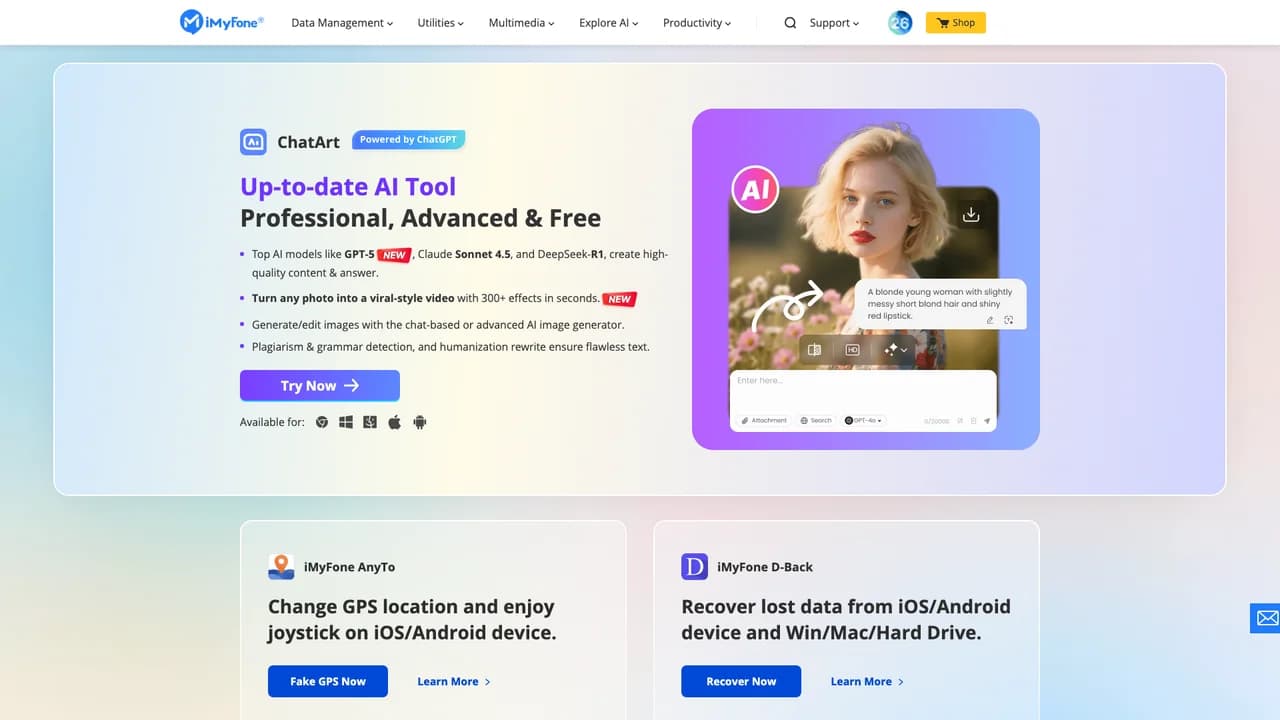The width and height of the screenshot is (1280, 720).
Task: Click the pink AI circle badge
Action: [x=756, y=189]
